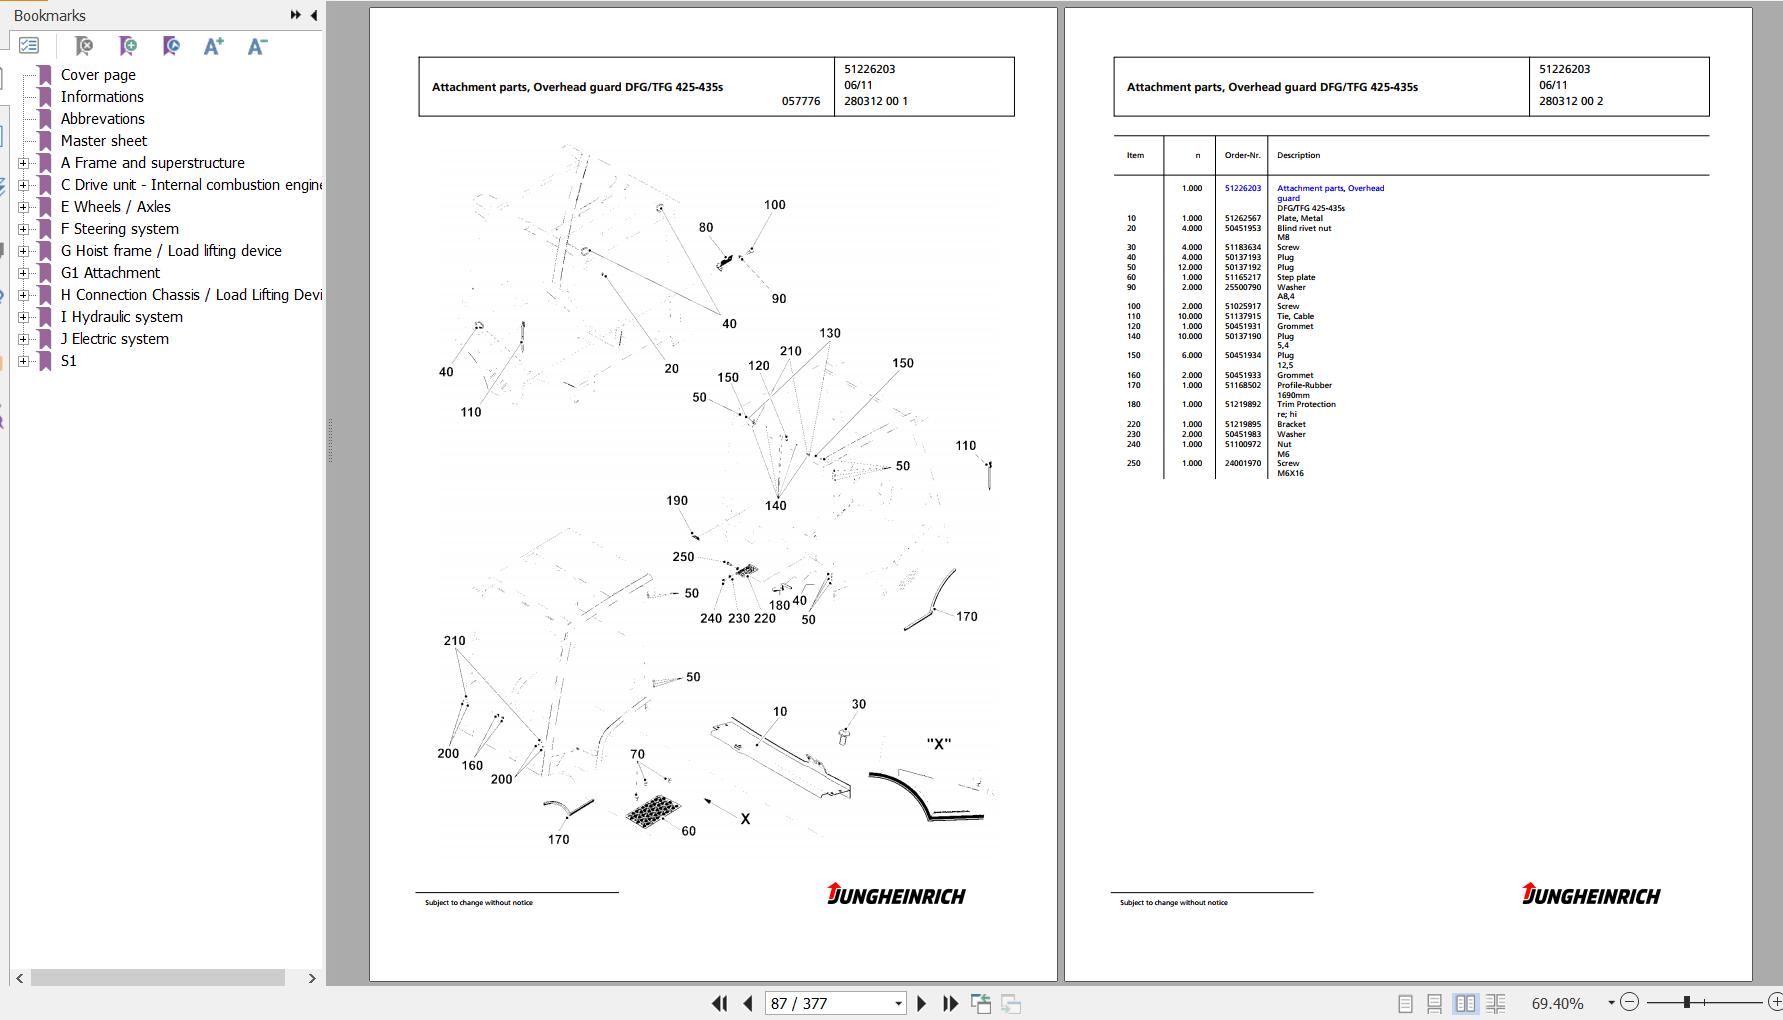Open the zoom percentage dropdown
Viewport: 1783px width, 1020px height.
(1611, 1003)
